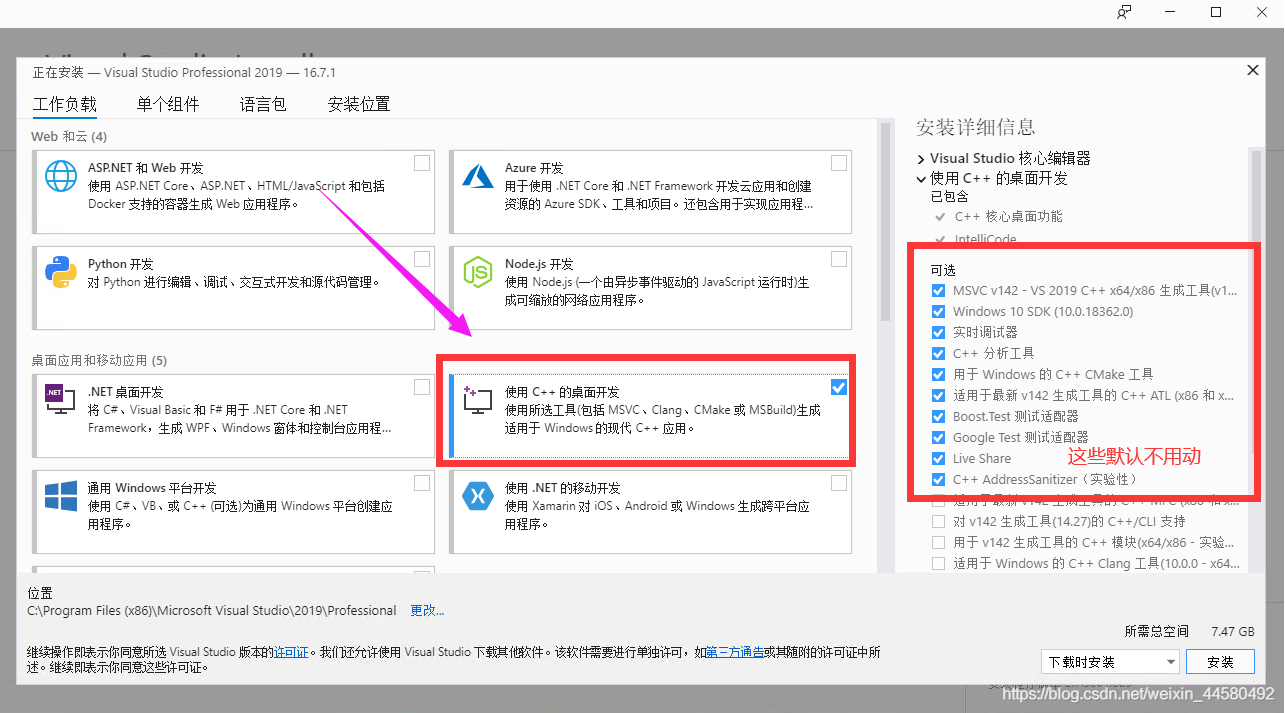Uncheck Windows 10 SDK (10.0.18362.0) option
1285x713 pixels.
click(938, 311)
